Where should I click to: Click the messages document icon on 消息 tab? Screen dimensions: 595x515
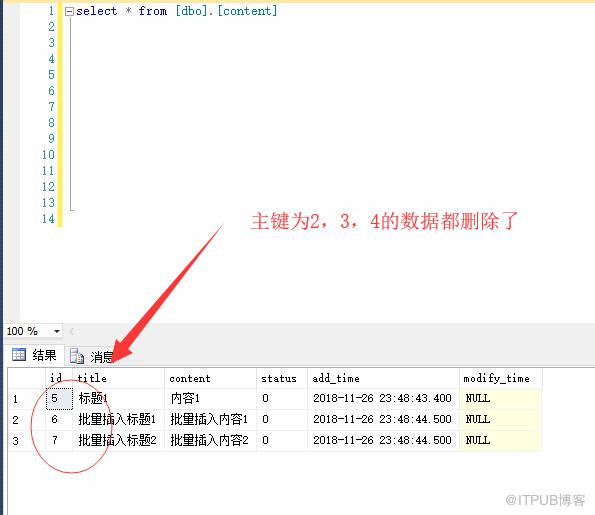[x=77, y=356]
